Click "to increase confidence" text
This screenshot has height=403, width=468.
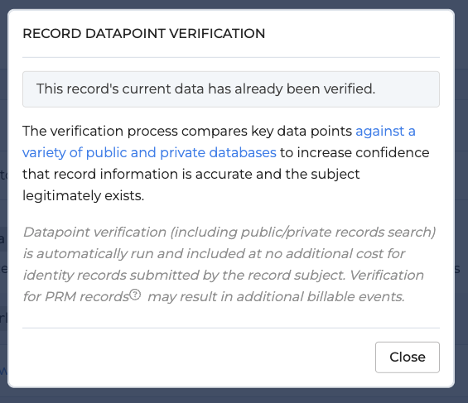tap(355, 152)
